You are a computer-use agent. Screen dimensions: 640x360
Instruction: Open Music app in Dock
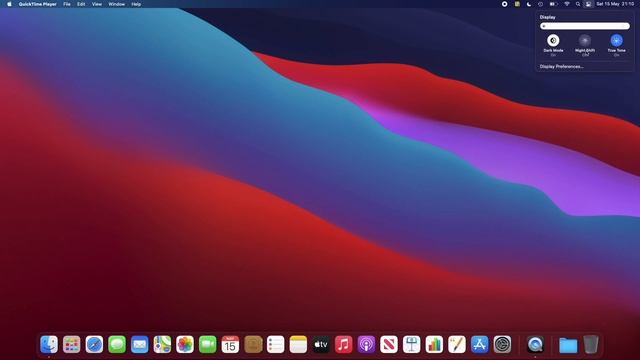(344, 344)
